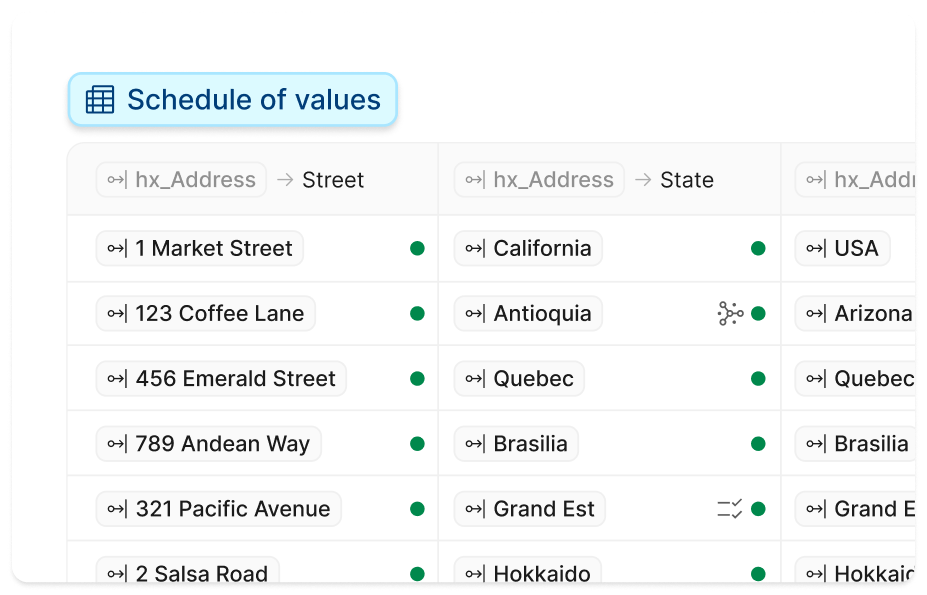The image size is (927, 595).
Task: Click the green dot next to 789 Andean Way
Action: pos(417,444)
